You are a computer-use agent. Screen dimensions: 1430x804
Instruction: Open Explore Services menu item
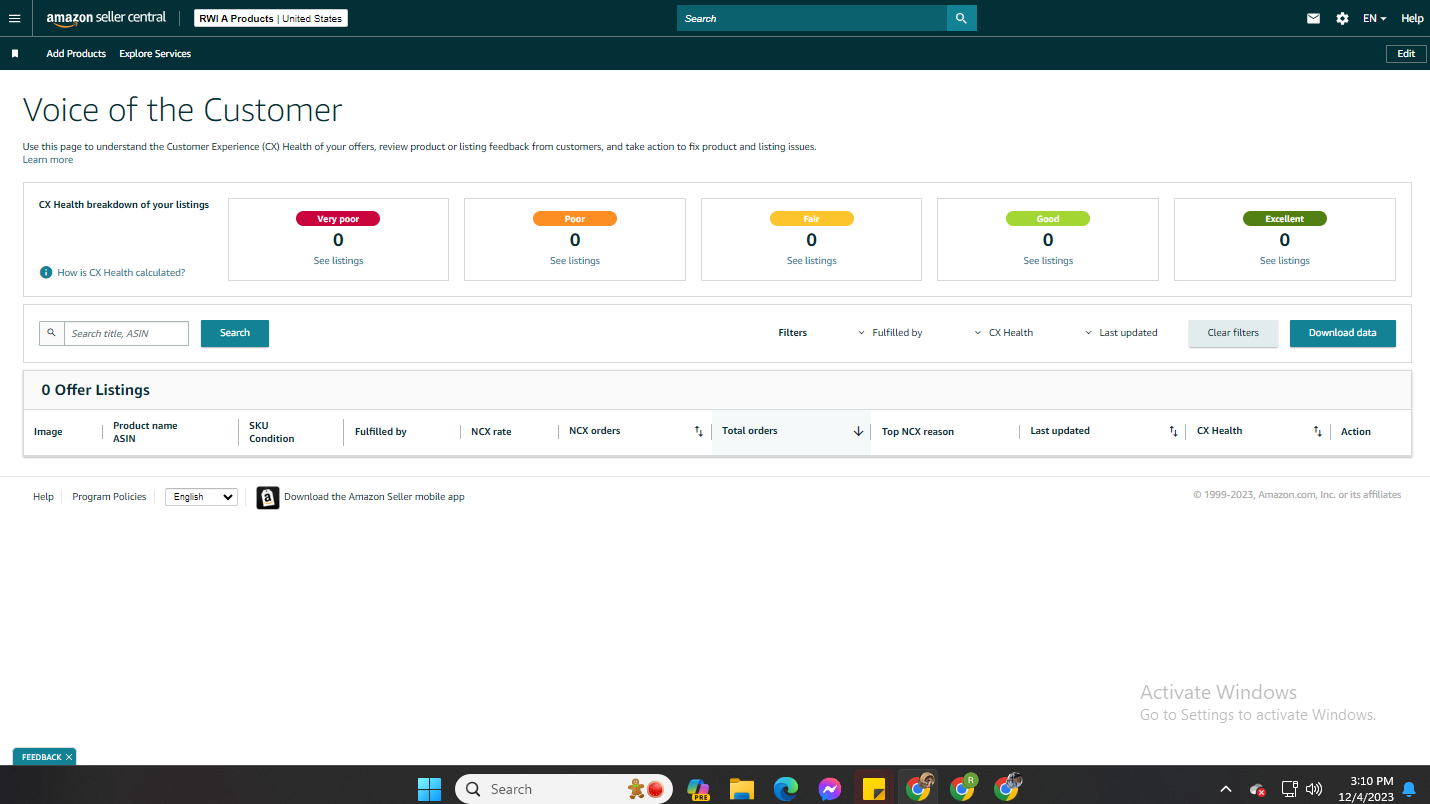pyautogui.click(x=155, y=54)
